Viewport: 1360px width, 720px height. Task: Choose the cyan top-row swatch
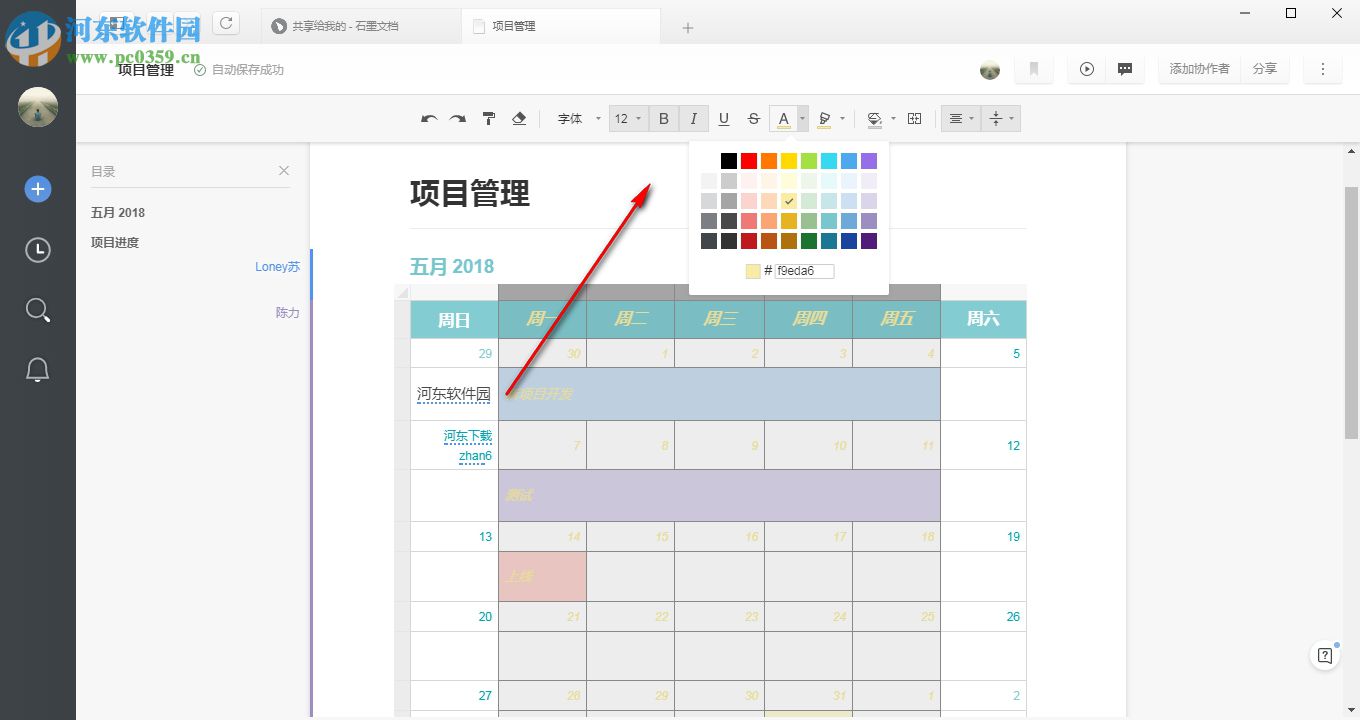point(829,161)
